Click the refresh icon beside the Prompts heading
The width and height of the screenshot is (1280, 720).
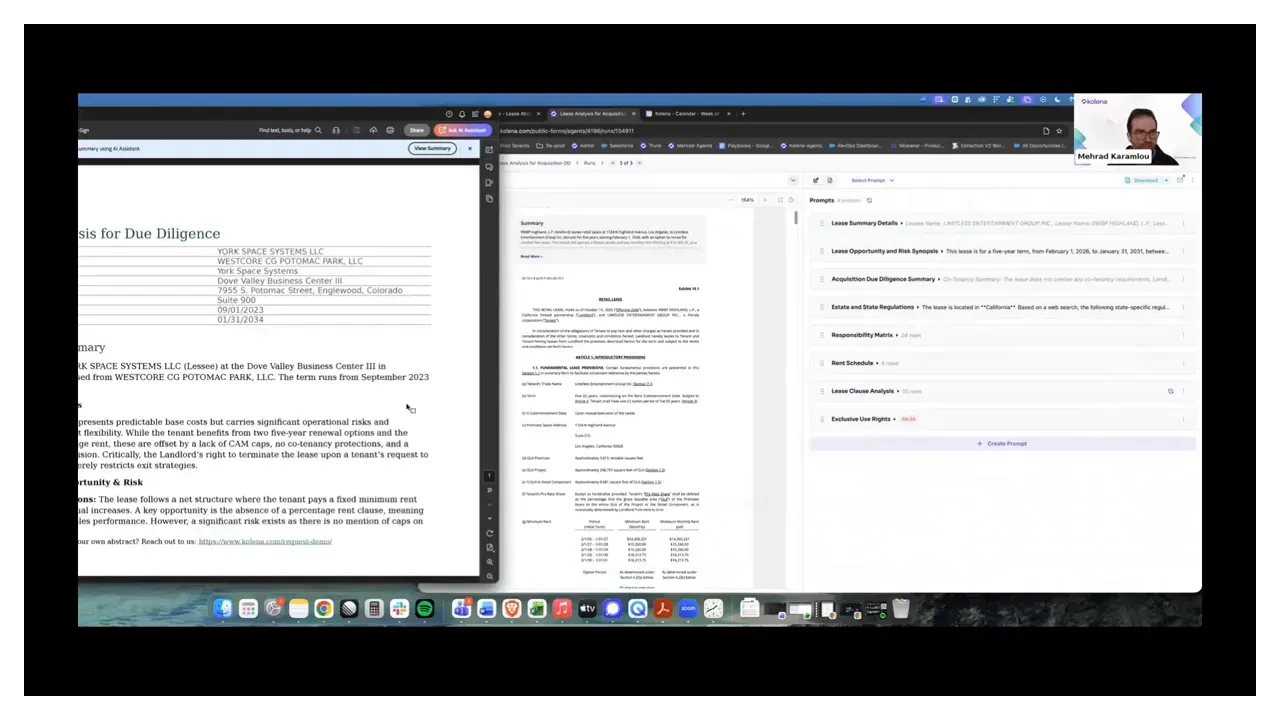pyautogui.click(x=869, y=200)
